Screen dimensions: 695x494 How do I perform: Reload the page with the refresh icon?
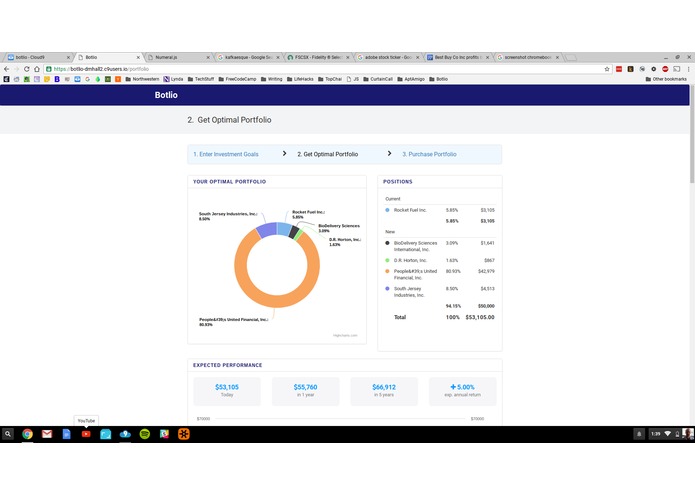27,69
